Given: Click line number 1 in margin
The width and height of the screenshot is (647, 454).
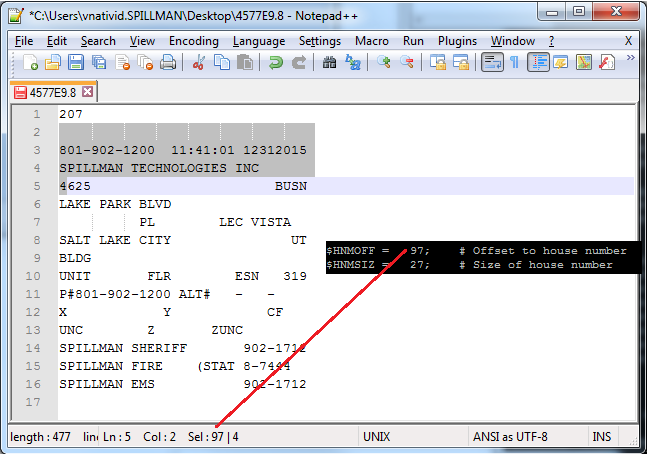Looking at the screenshot, I should coord(37,114).
